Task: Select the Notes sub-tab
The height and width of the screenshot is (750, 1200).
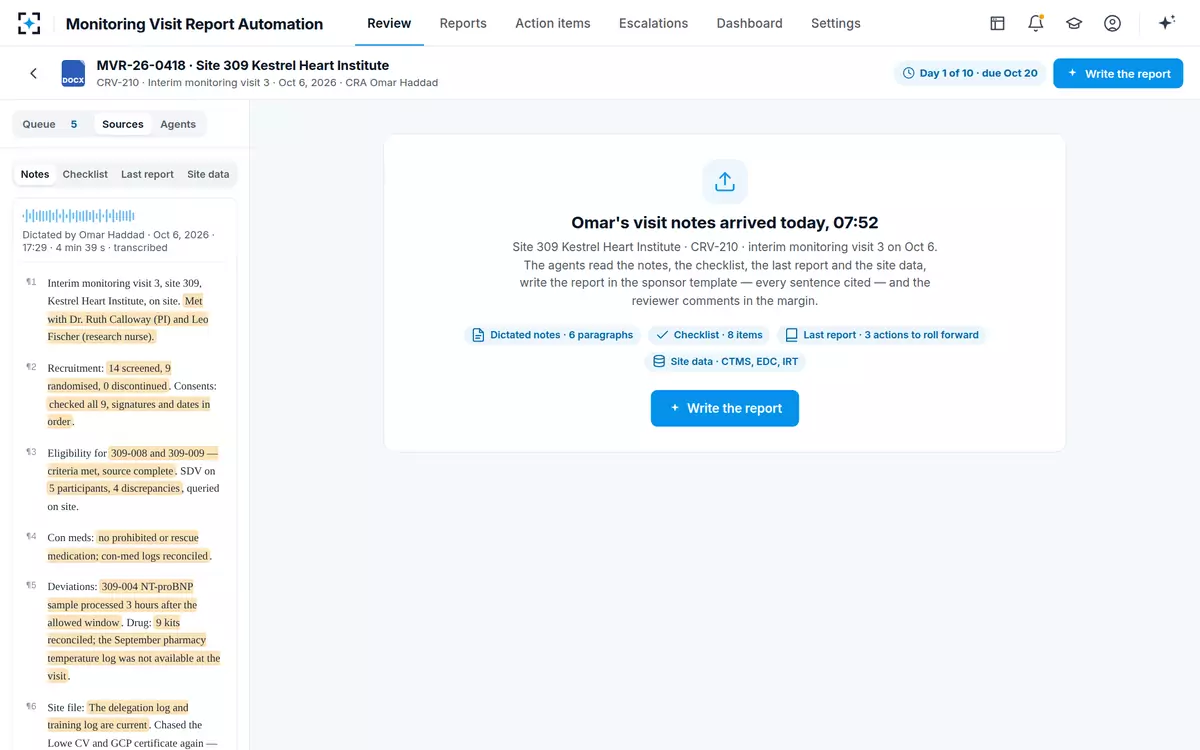Action: (x=35, y=174)
